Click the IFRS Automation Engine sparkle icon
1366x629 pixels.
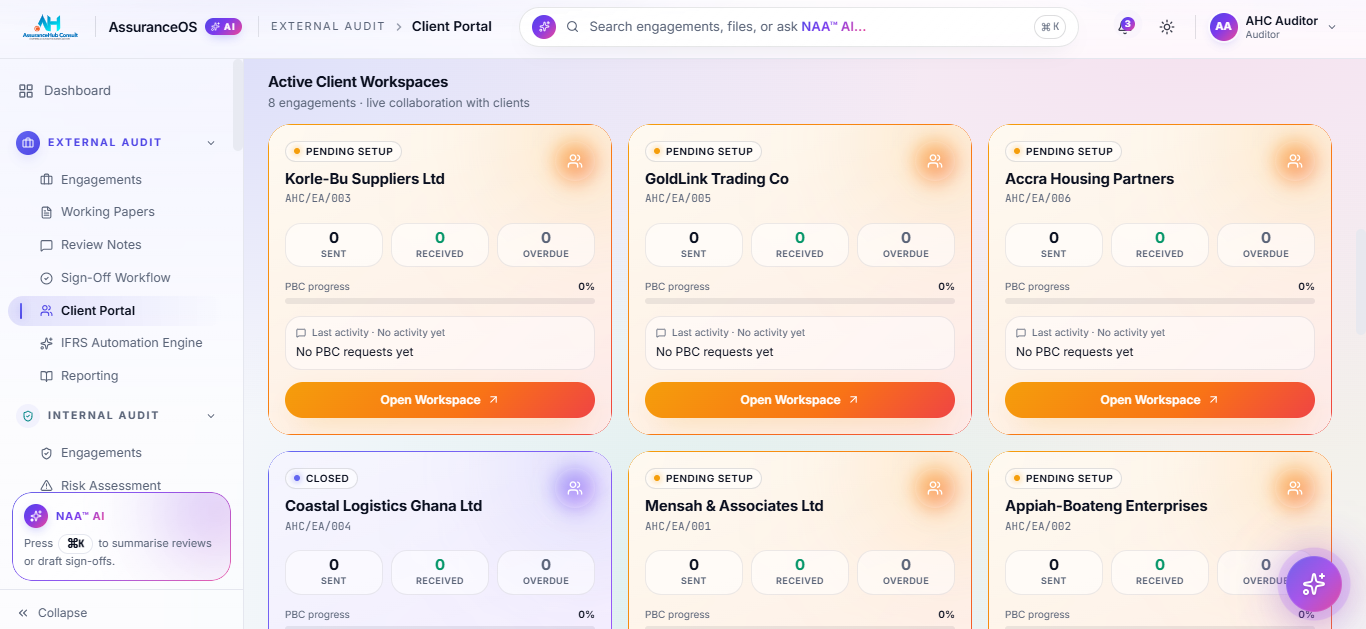pyautogui.click(x=46, y=343)
